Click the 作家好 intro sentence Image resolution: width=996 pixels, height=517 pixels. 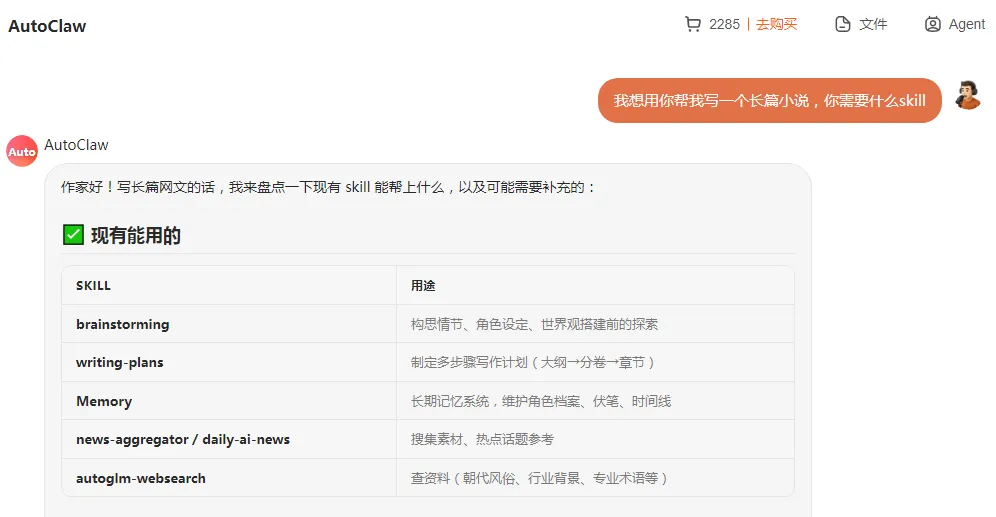pyautogui.click(x=328, y=187)
